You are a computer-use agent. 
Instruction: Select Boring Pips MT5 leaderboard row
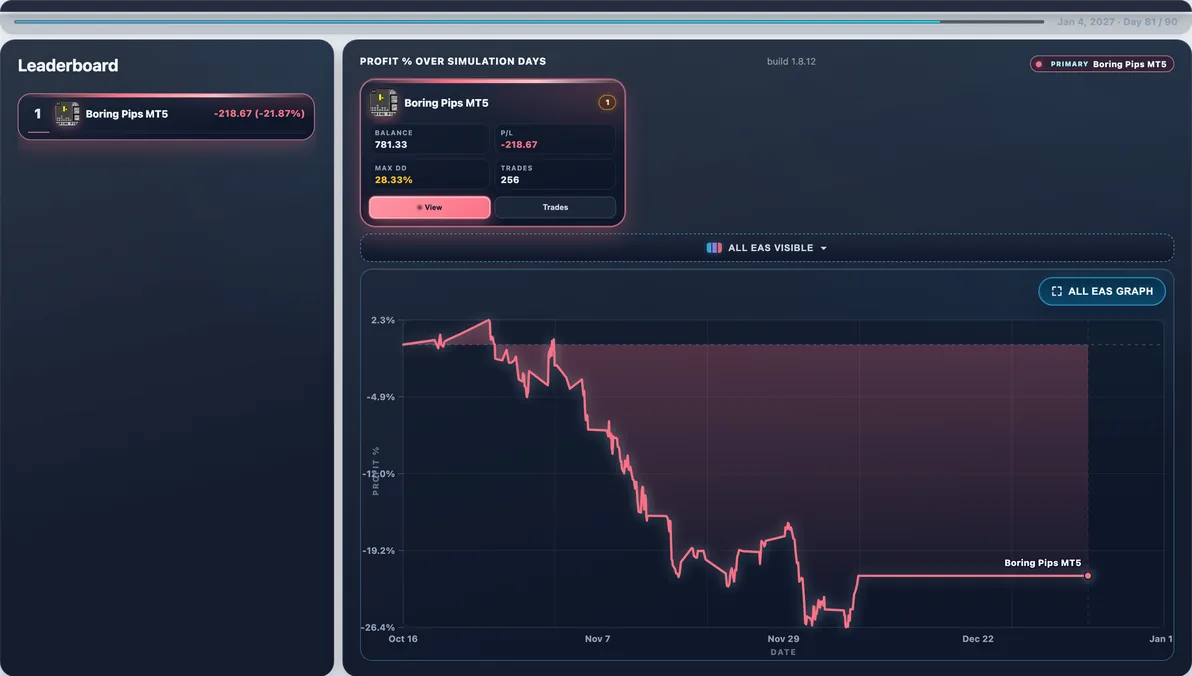pos(166,116)
